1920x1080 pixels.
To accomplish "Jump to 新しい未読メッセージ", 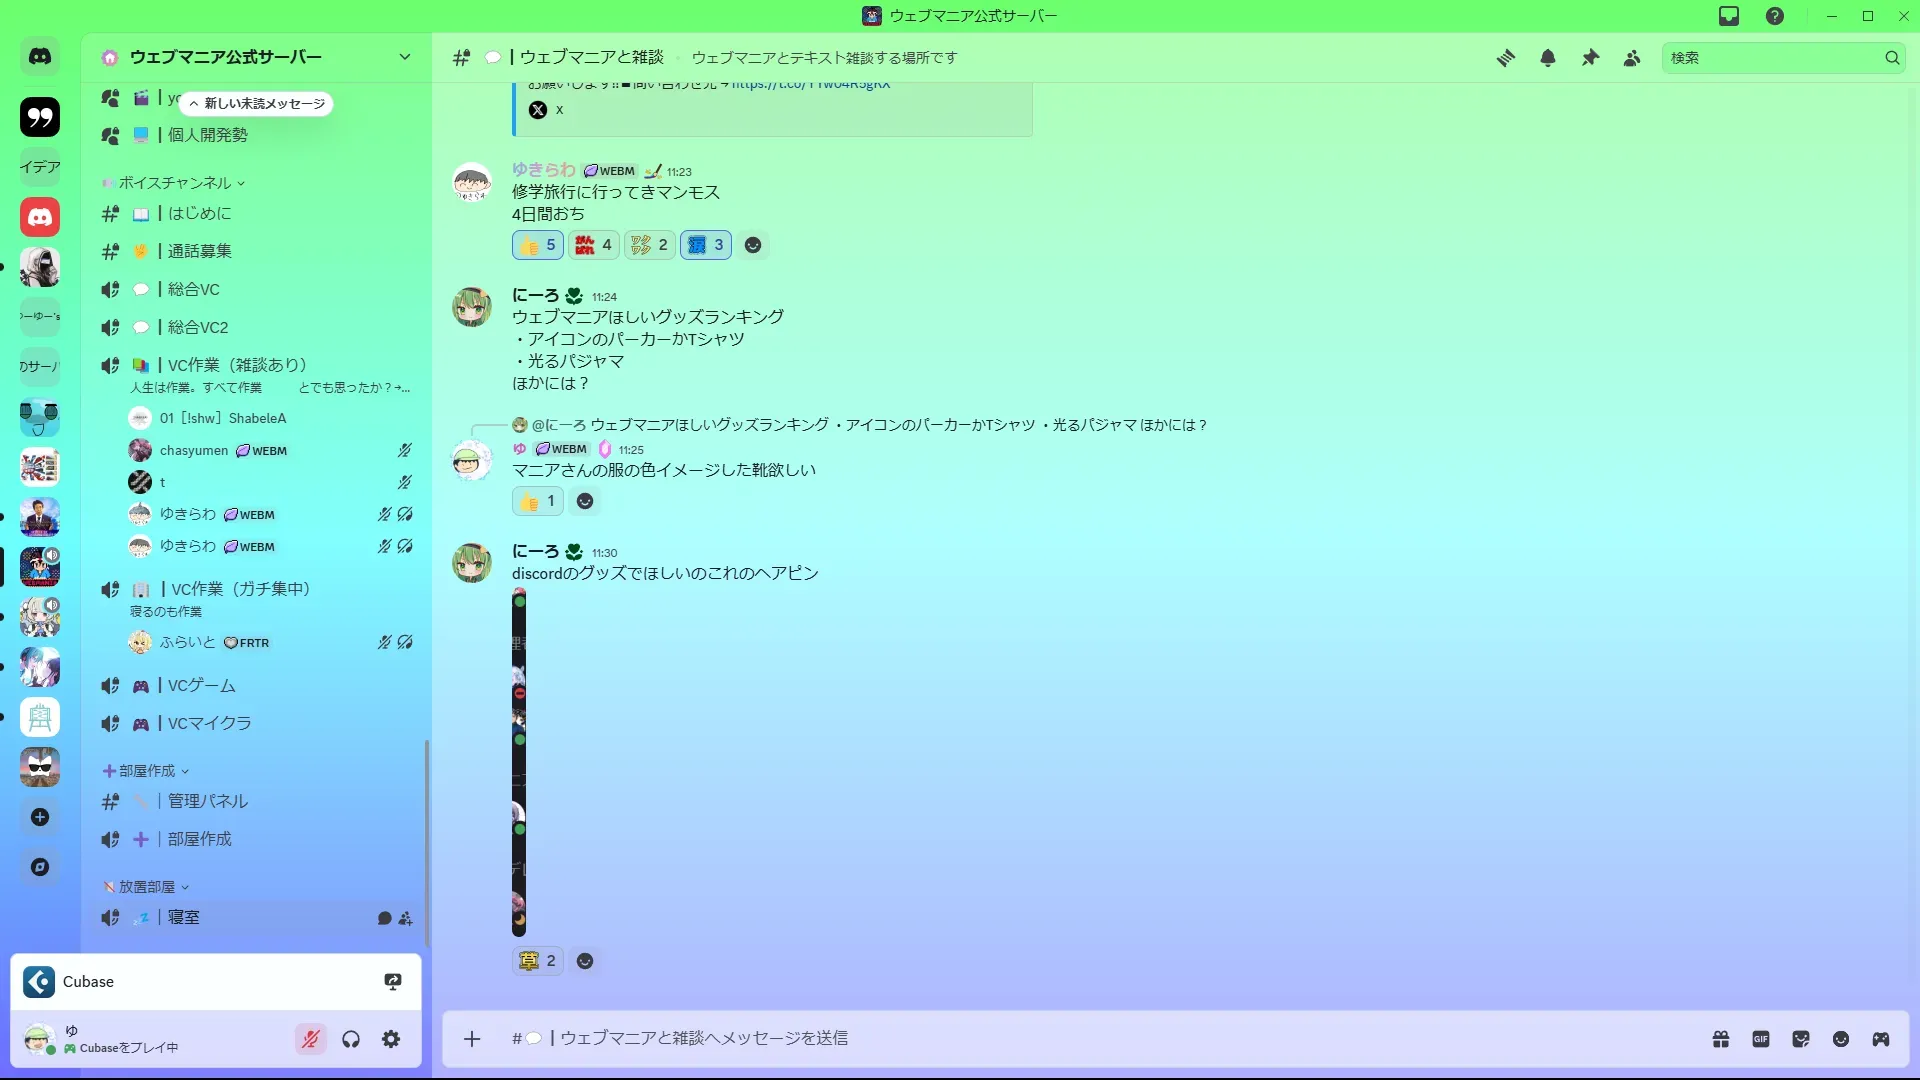I will tap(257, 103).
